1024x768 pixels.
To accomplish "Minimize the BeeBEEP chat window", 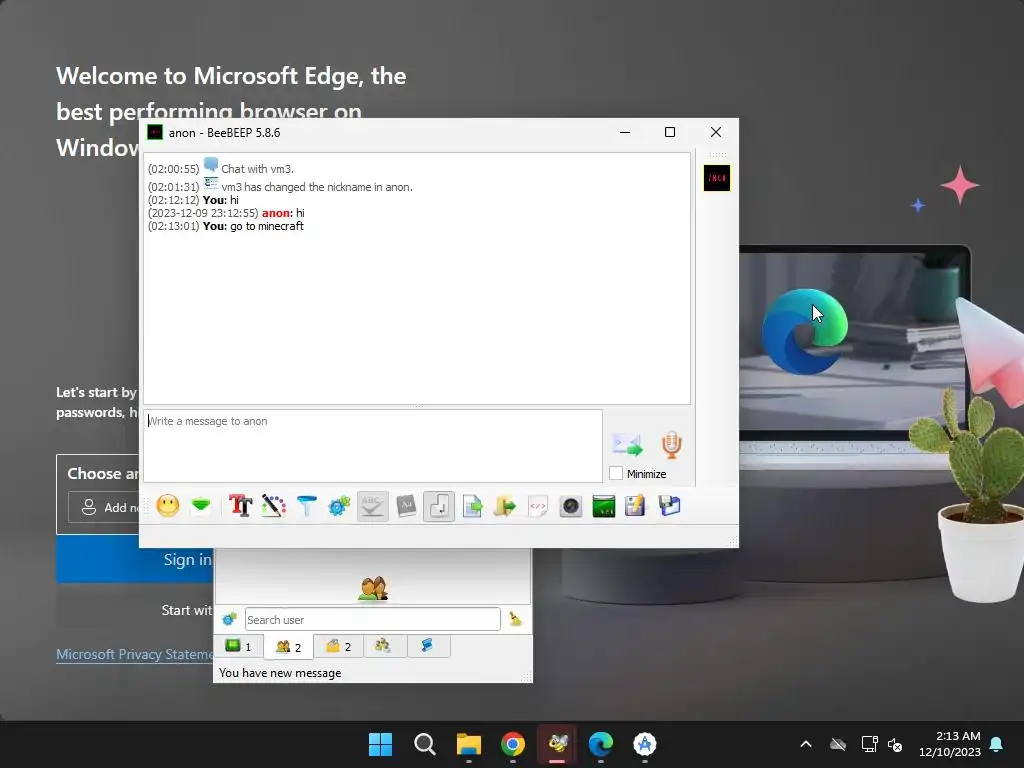I will pos(625,133).
